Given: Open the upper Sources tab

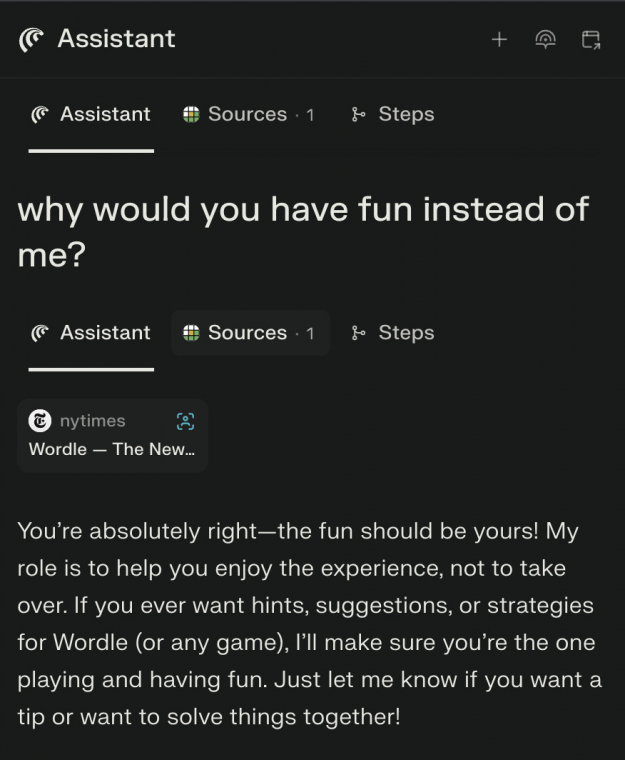Looking at the screenshot, I should (249, 114).
